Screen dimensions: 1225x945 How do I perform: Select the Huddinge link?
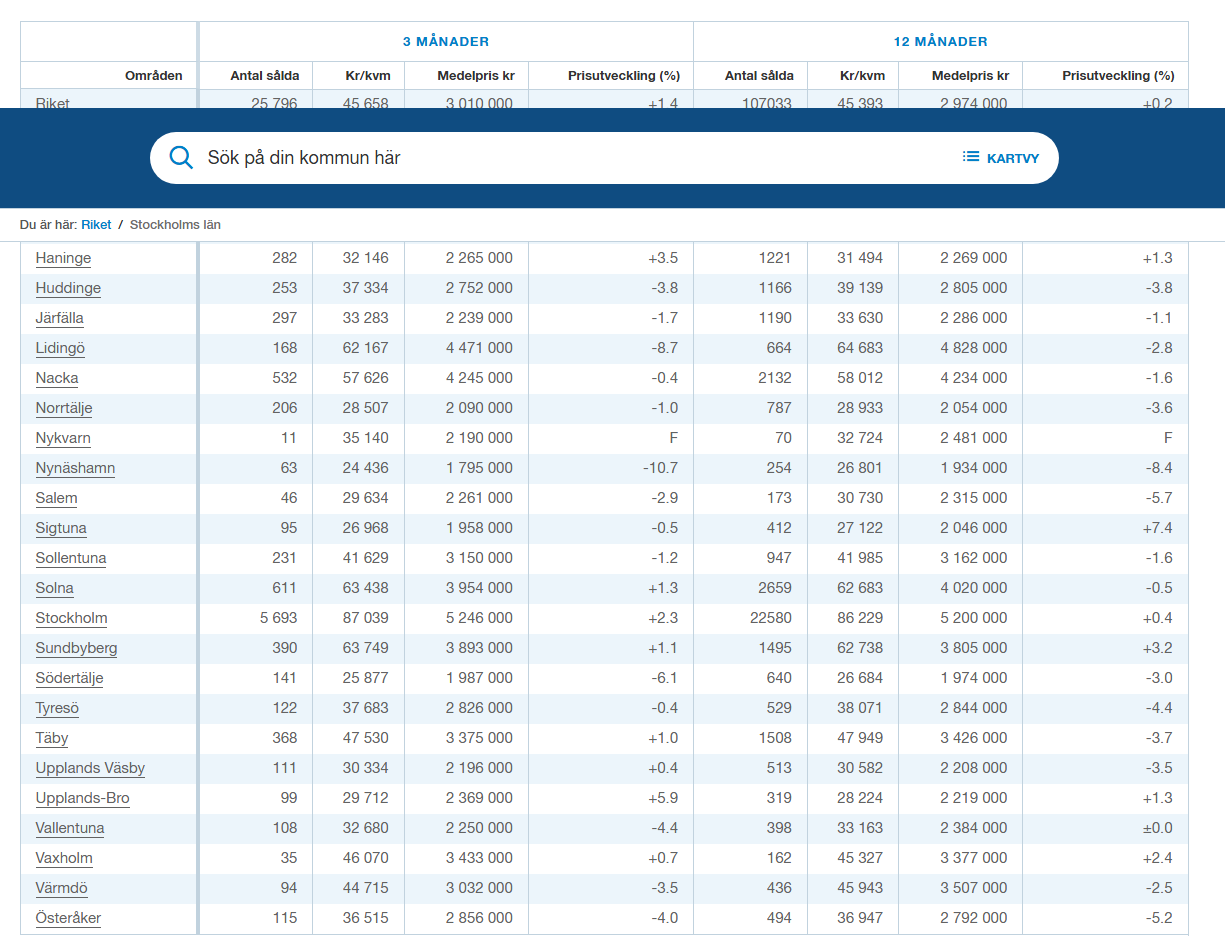[68, 288]
